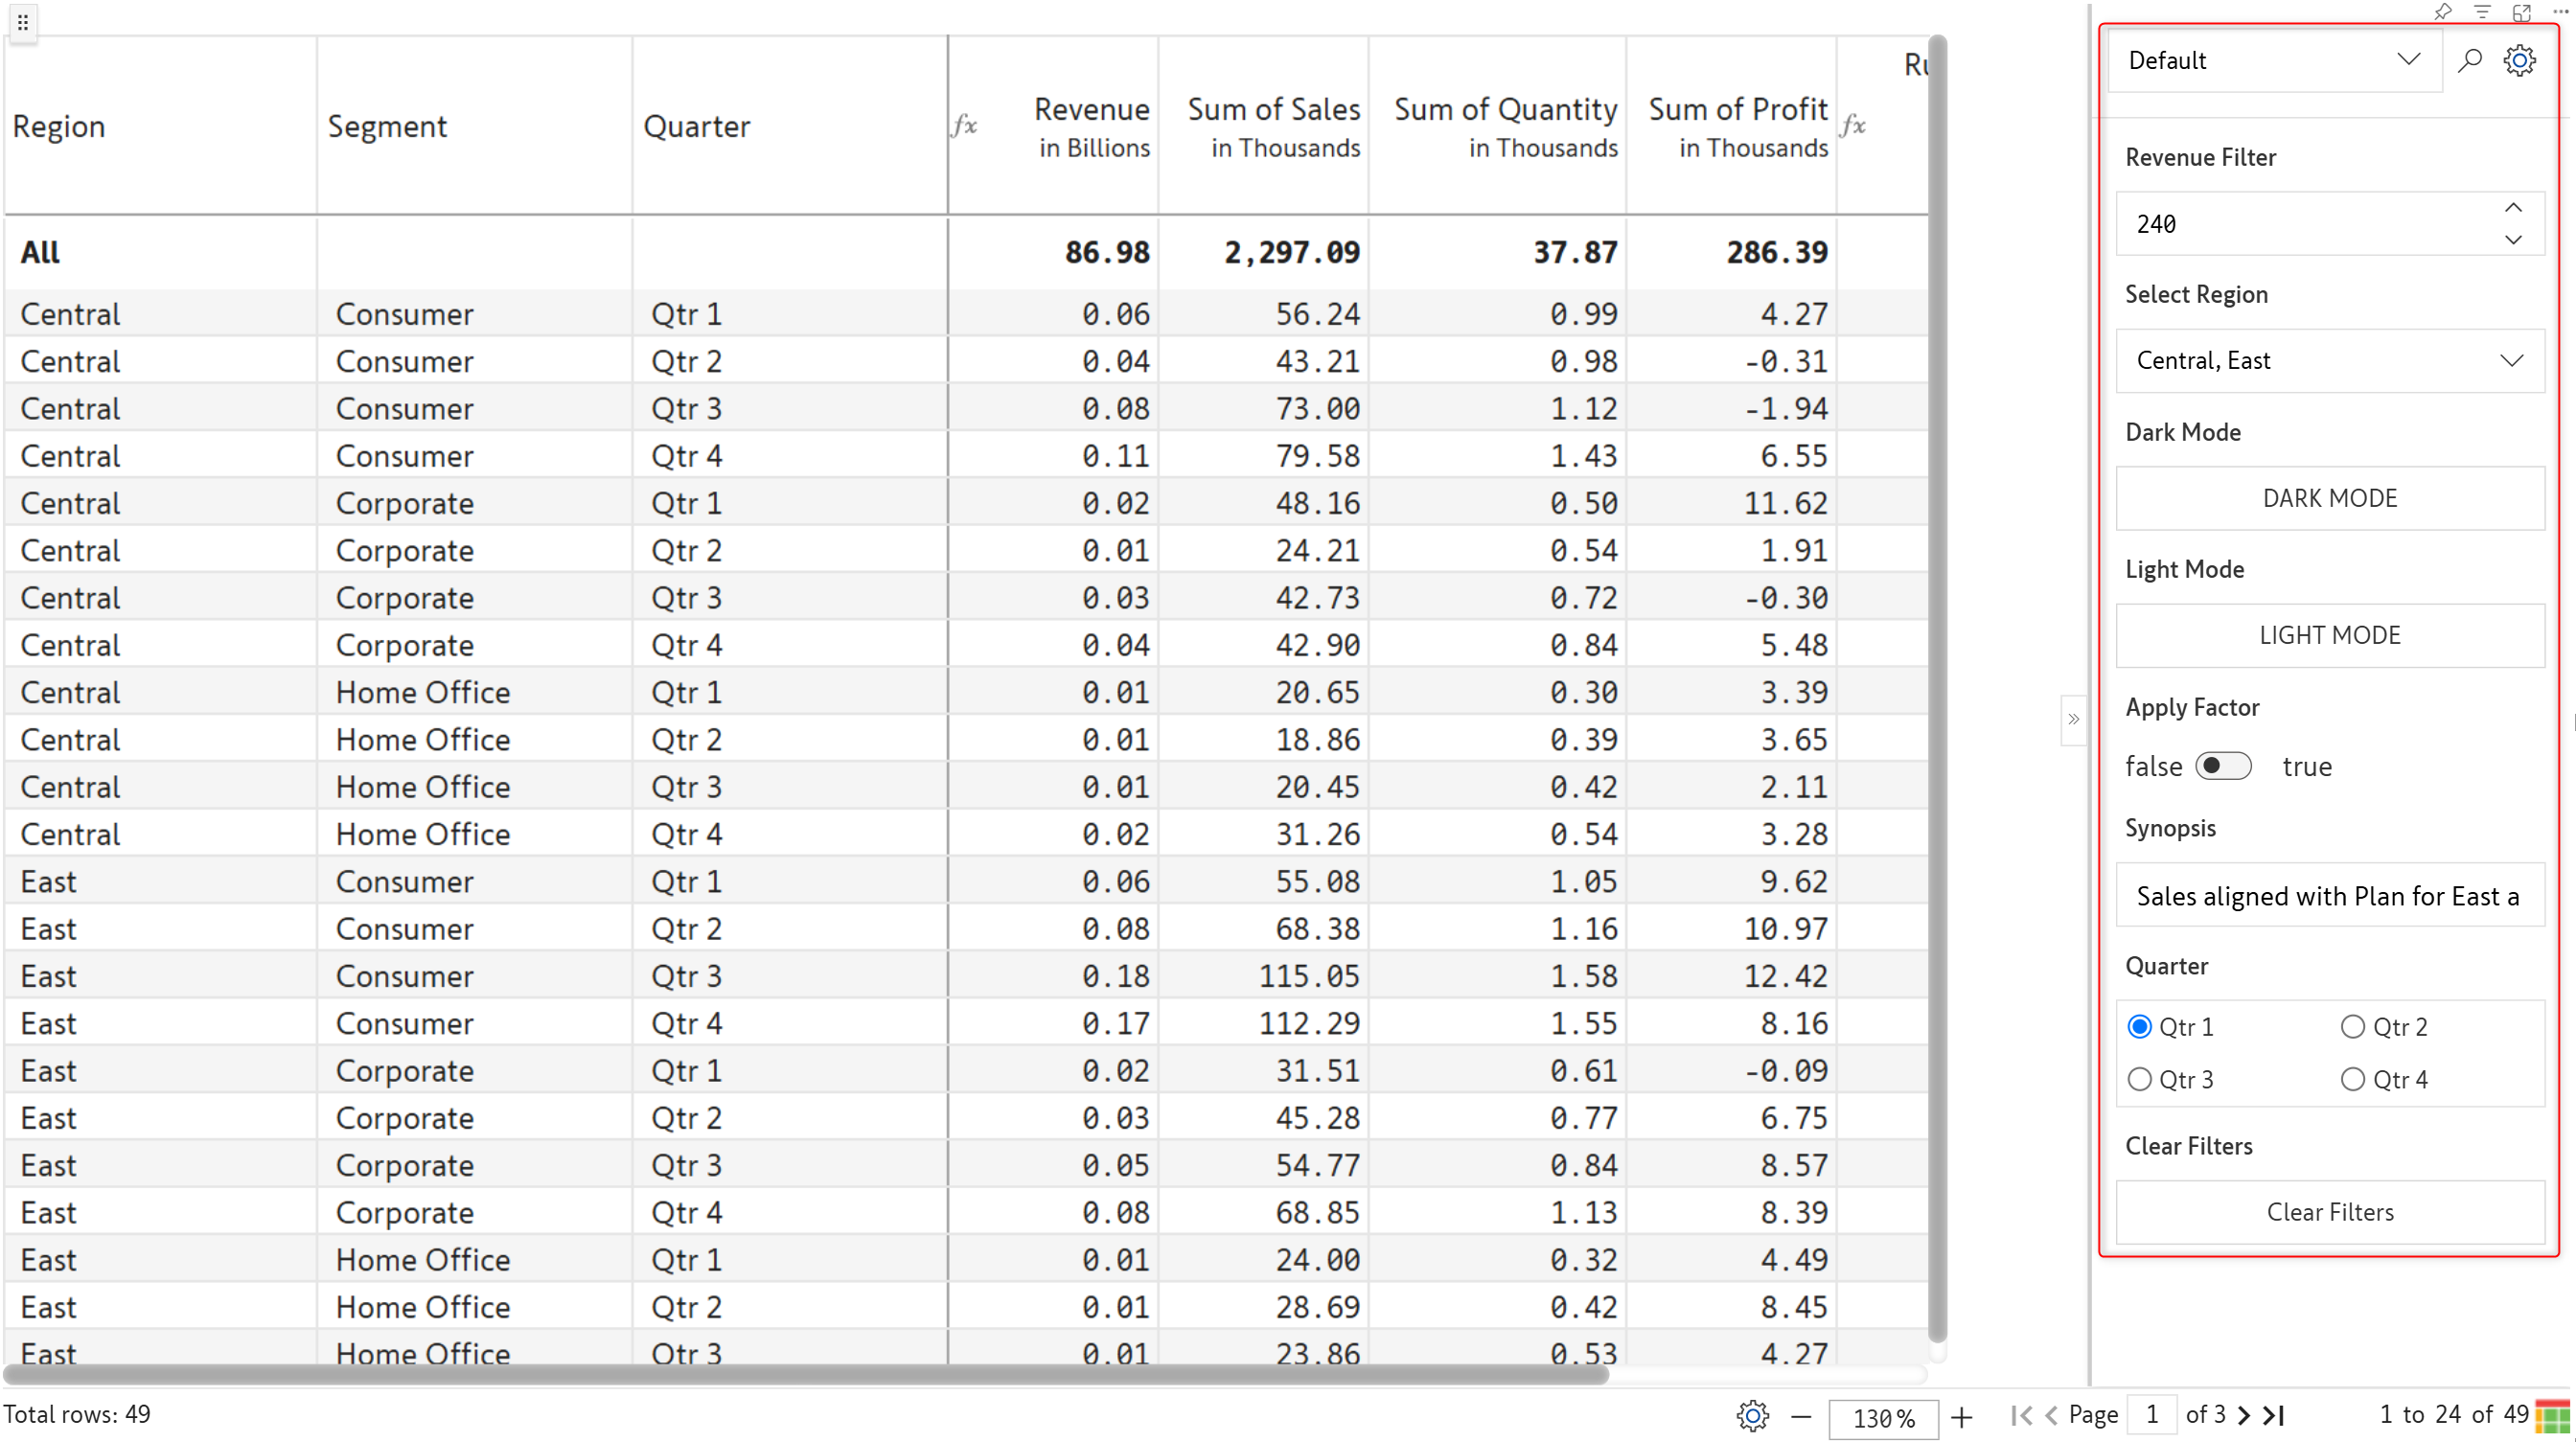Open filter panel settings gear
This screenshot has width=2576, height=1442.
2519,60
